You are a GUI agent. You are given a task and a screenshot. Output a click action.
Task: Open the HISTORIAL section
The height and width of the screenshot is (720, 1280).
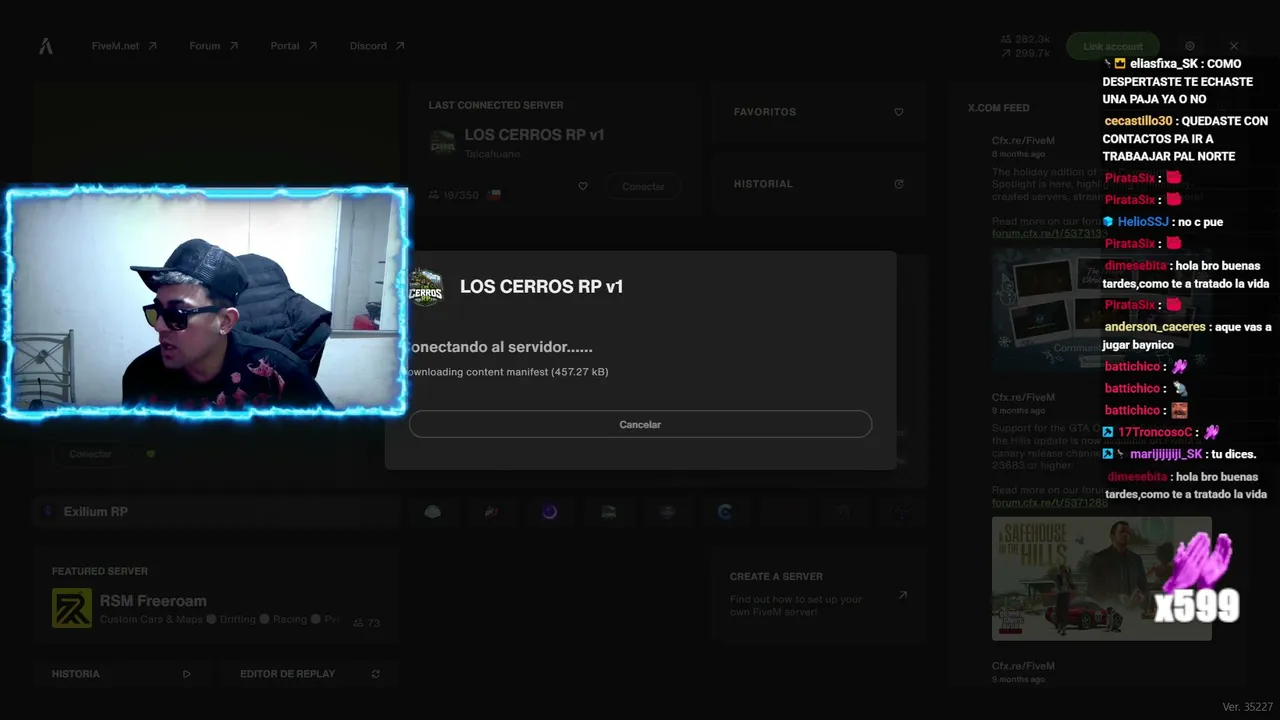pos(820,184)
